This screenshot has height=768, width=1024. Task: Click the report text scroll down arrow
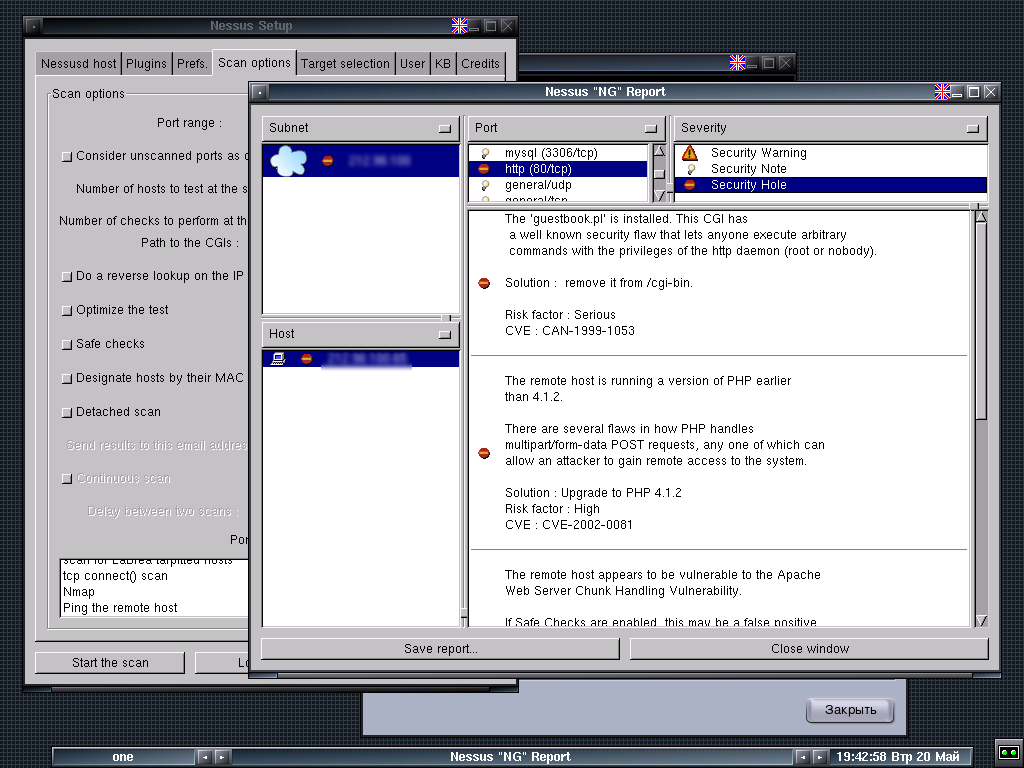pos(981,620)
